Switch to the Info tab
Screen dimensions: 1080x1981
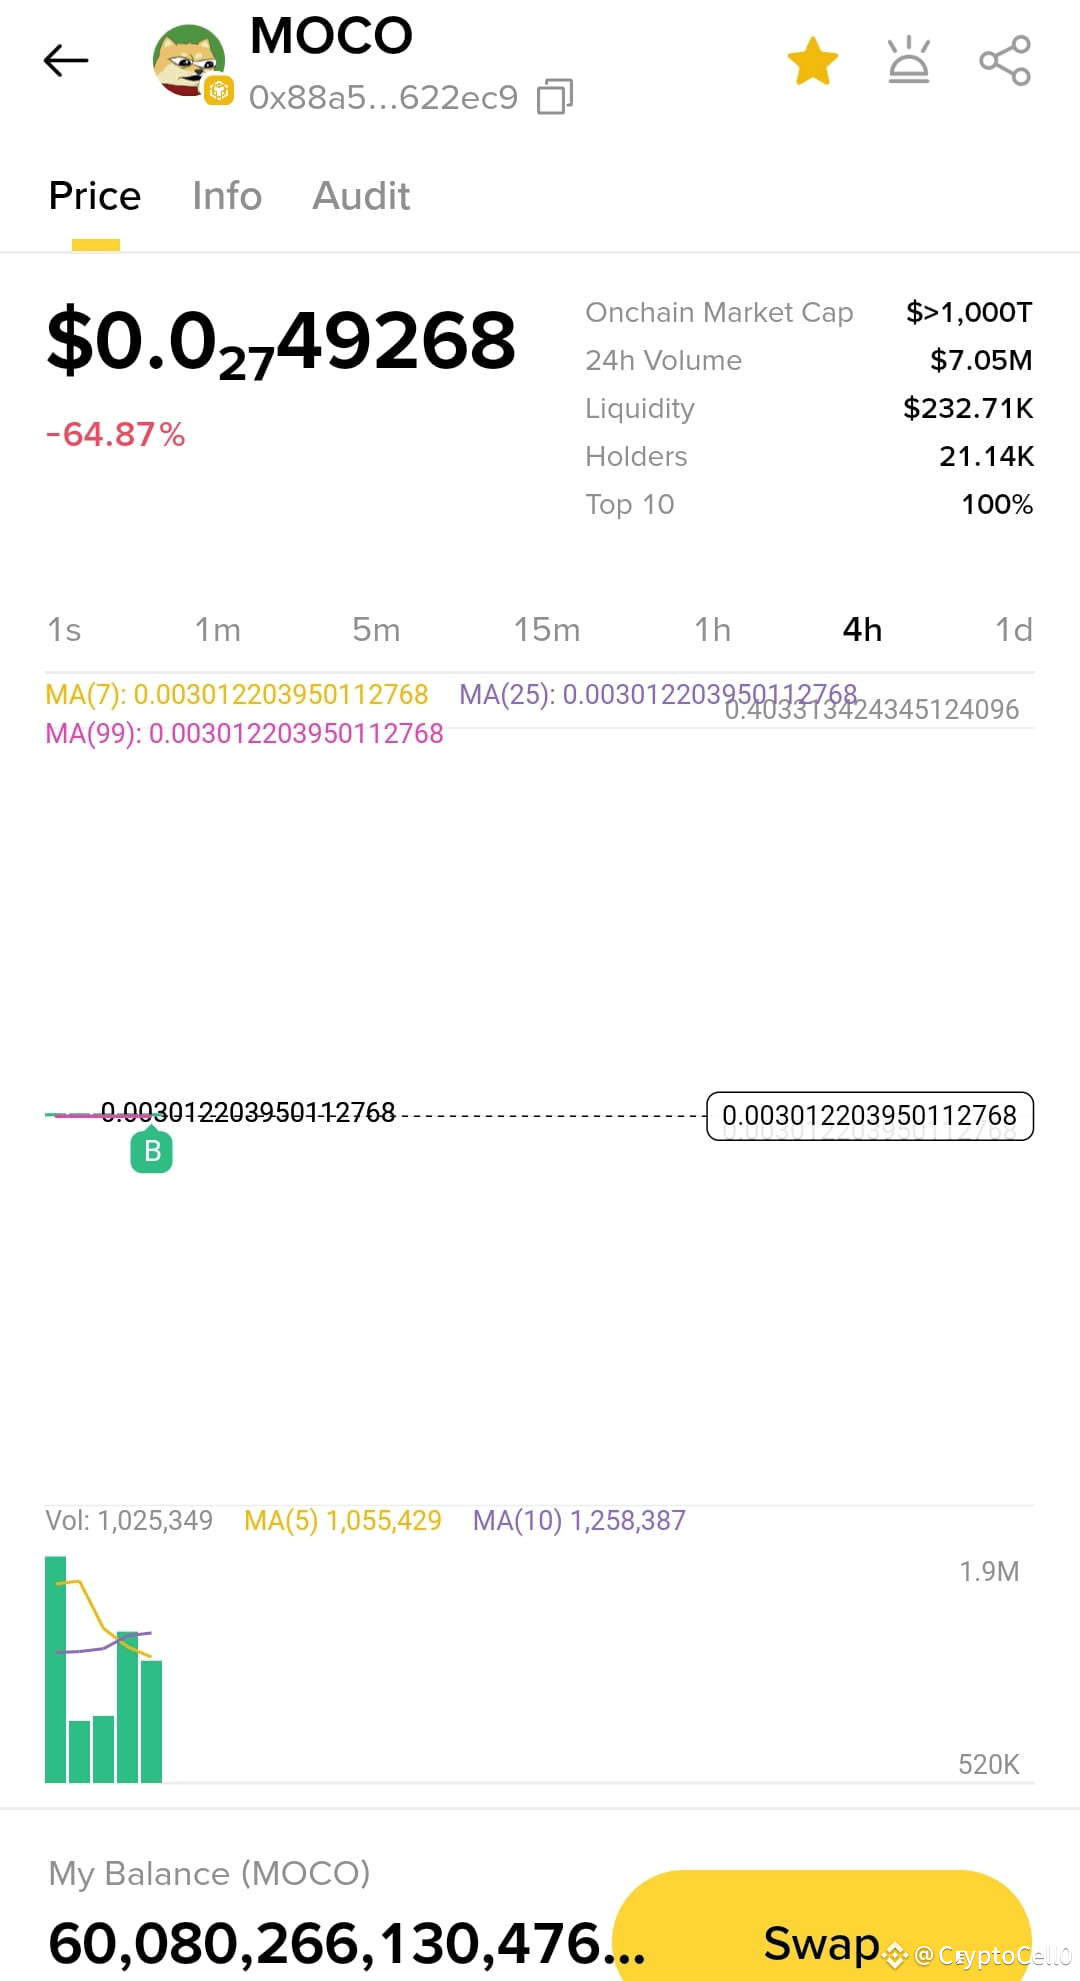(226, 196)
